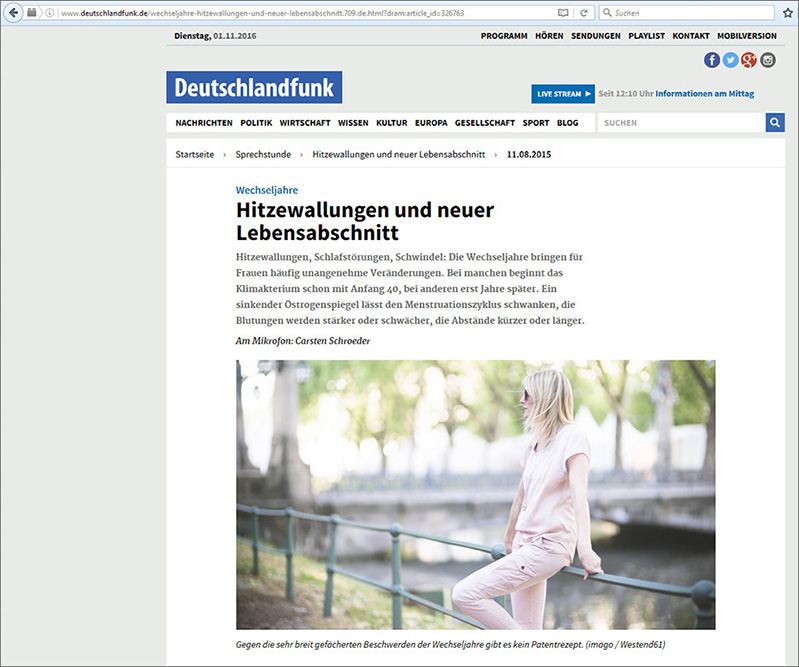This screenshot has width=799, height=667.
Task: Go to SPORT section
Action: [x=536, y=123]
